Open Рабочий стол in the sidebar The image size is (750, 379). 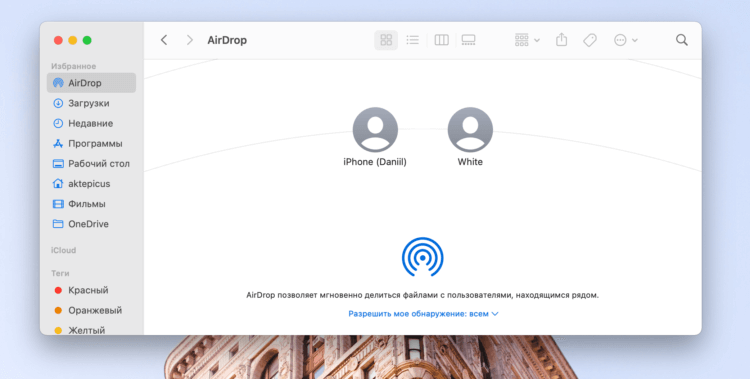click(91, 163)
